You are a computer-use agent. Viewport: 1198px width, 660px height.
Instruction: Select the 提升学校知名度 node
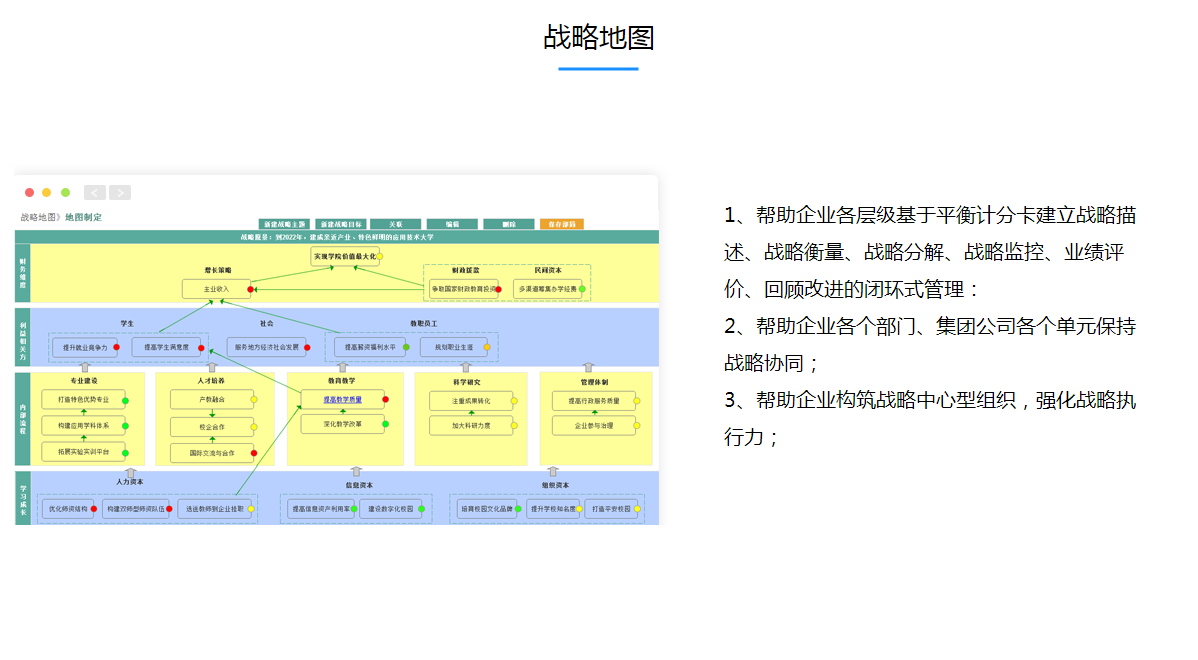click(553, 509)
